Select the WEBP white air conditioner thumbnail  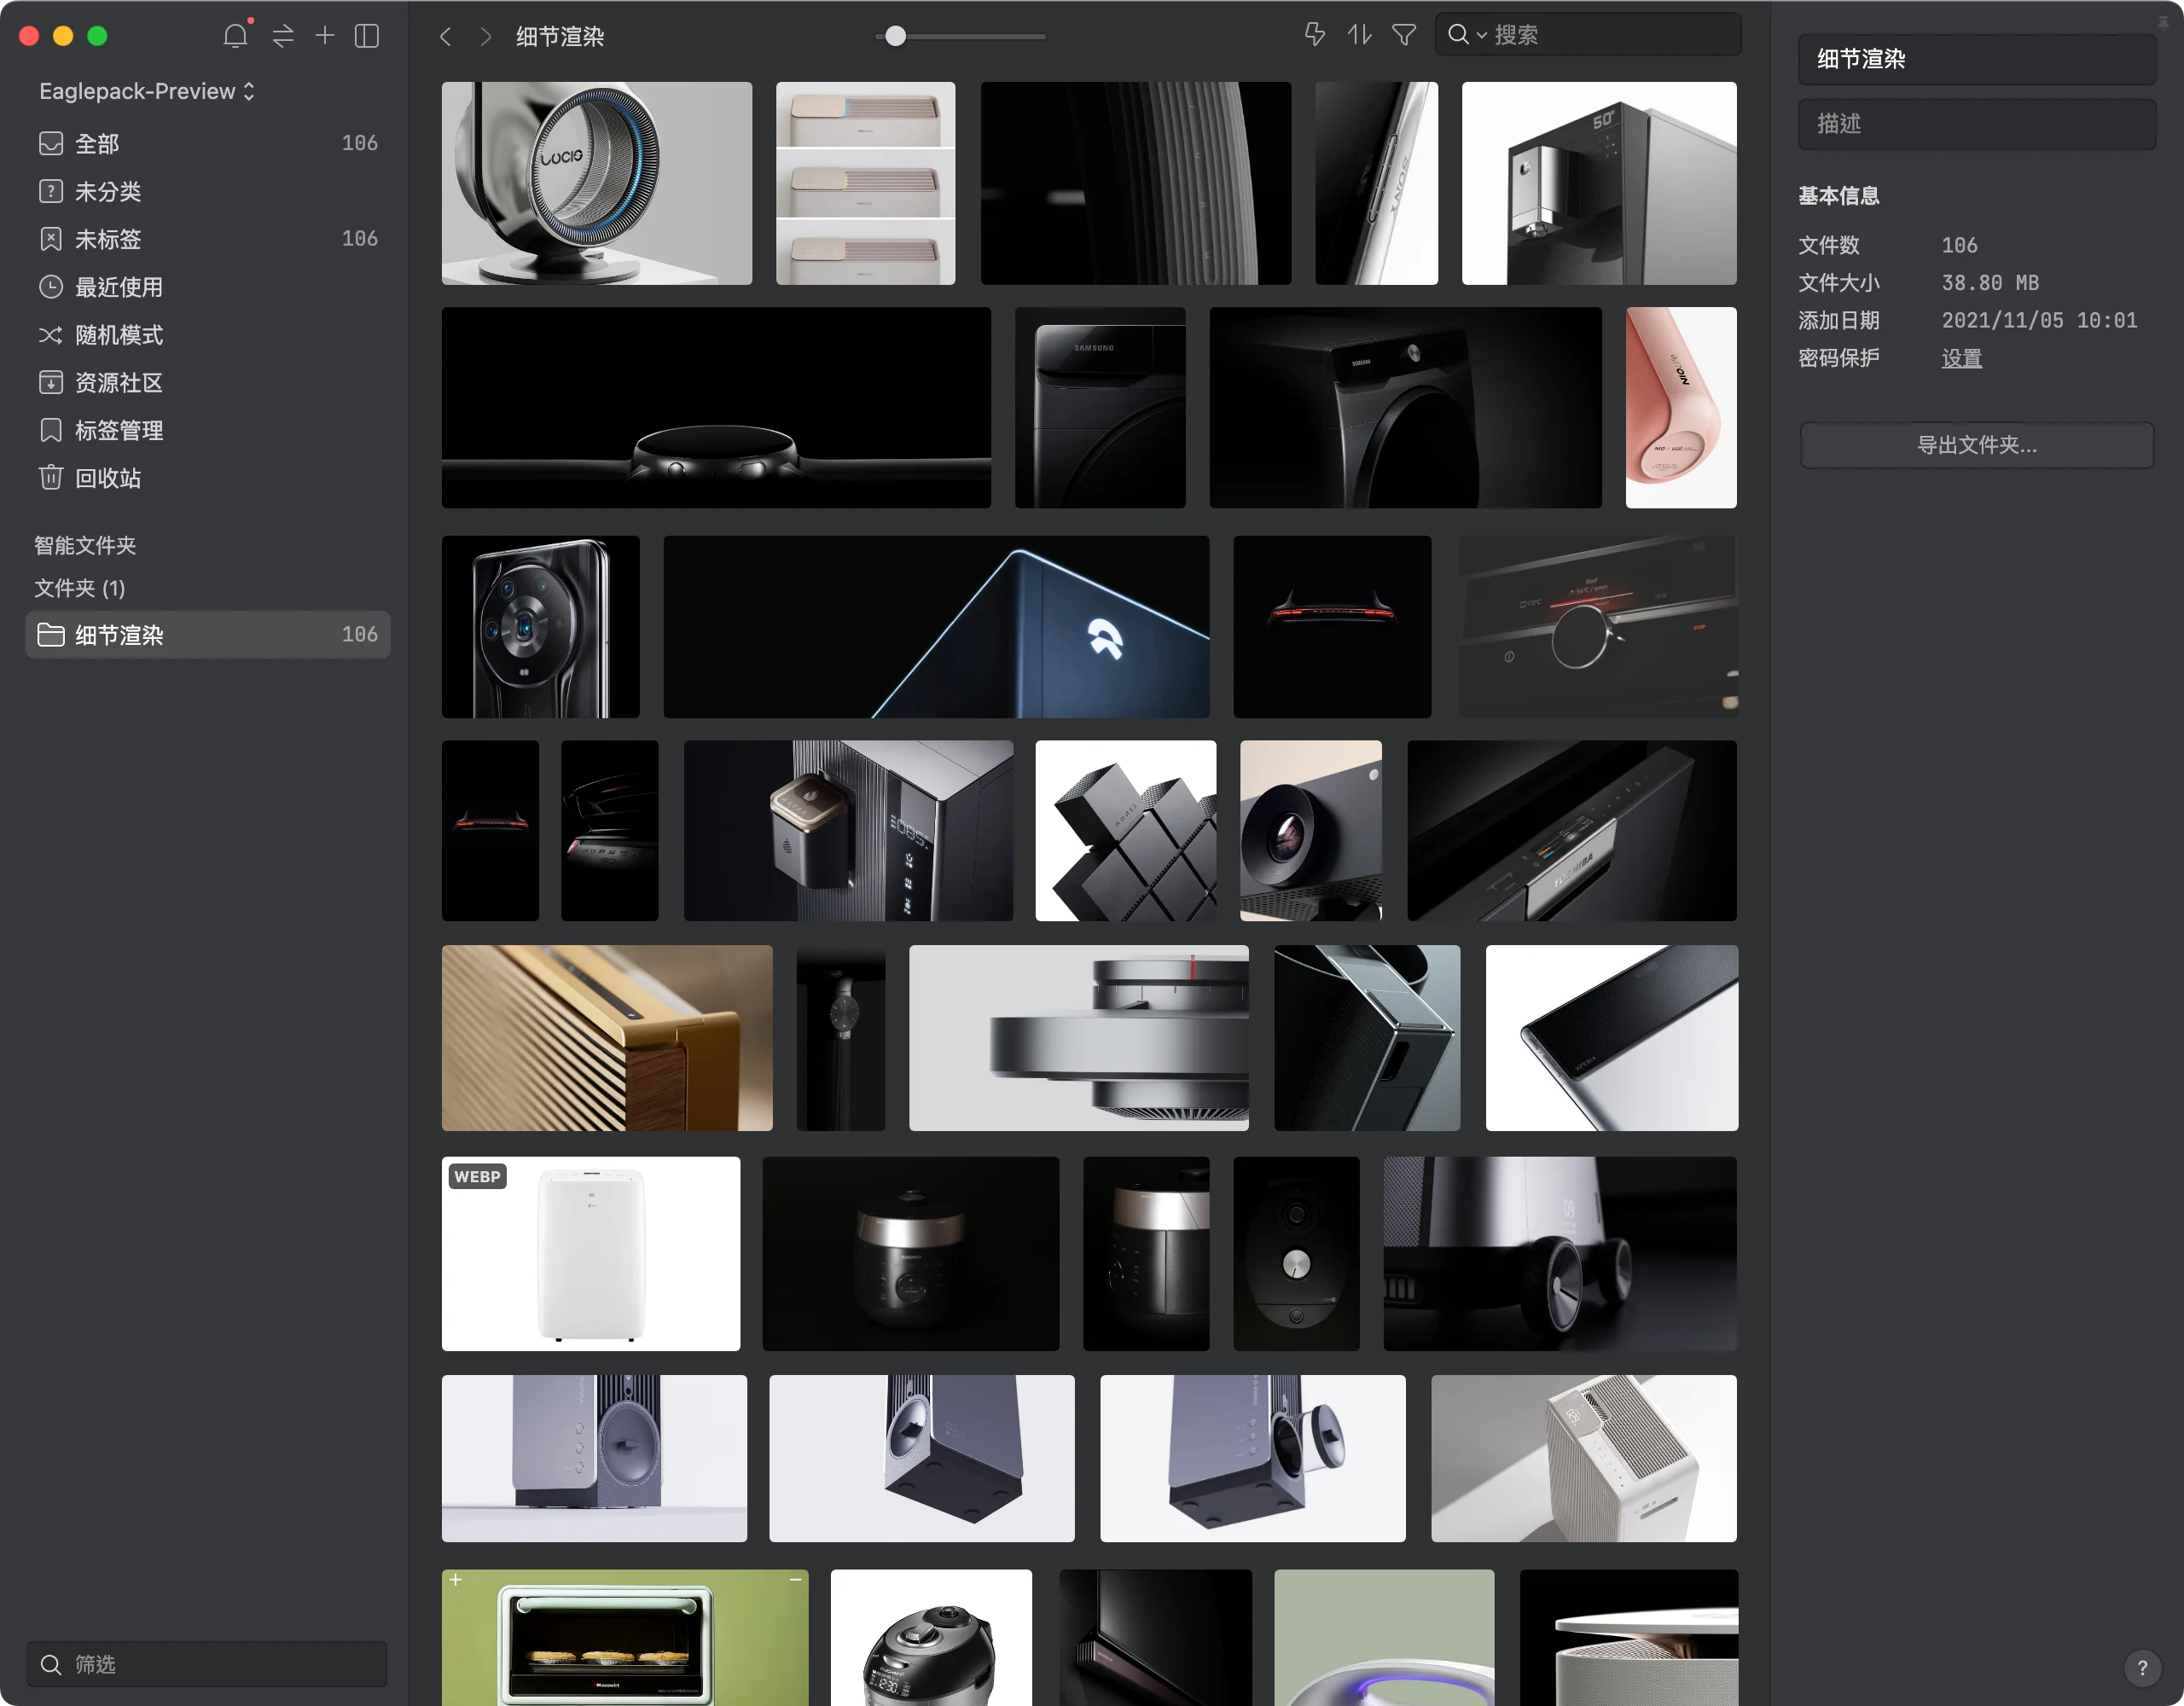tap(591, 1254)
